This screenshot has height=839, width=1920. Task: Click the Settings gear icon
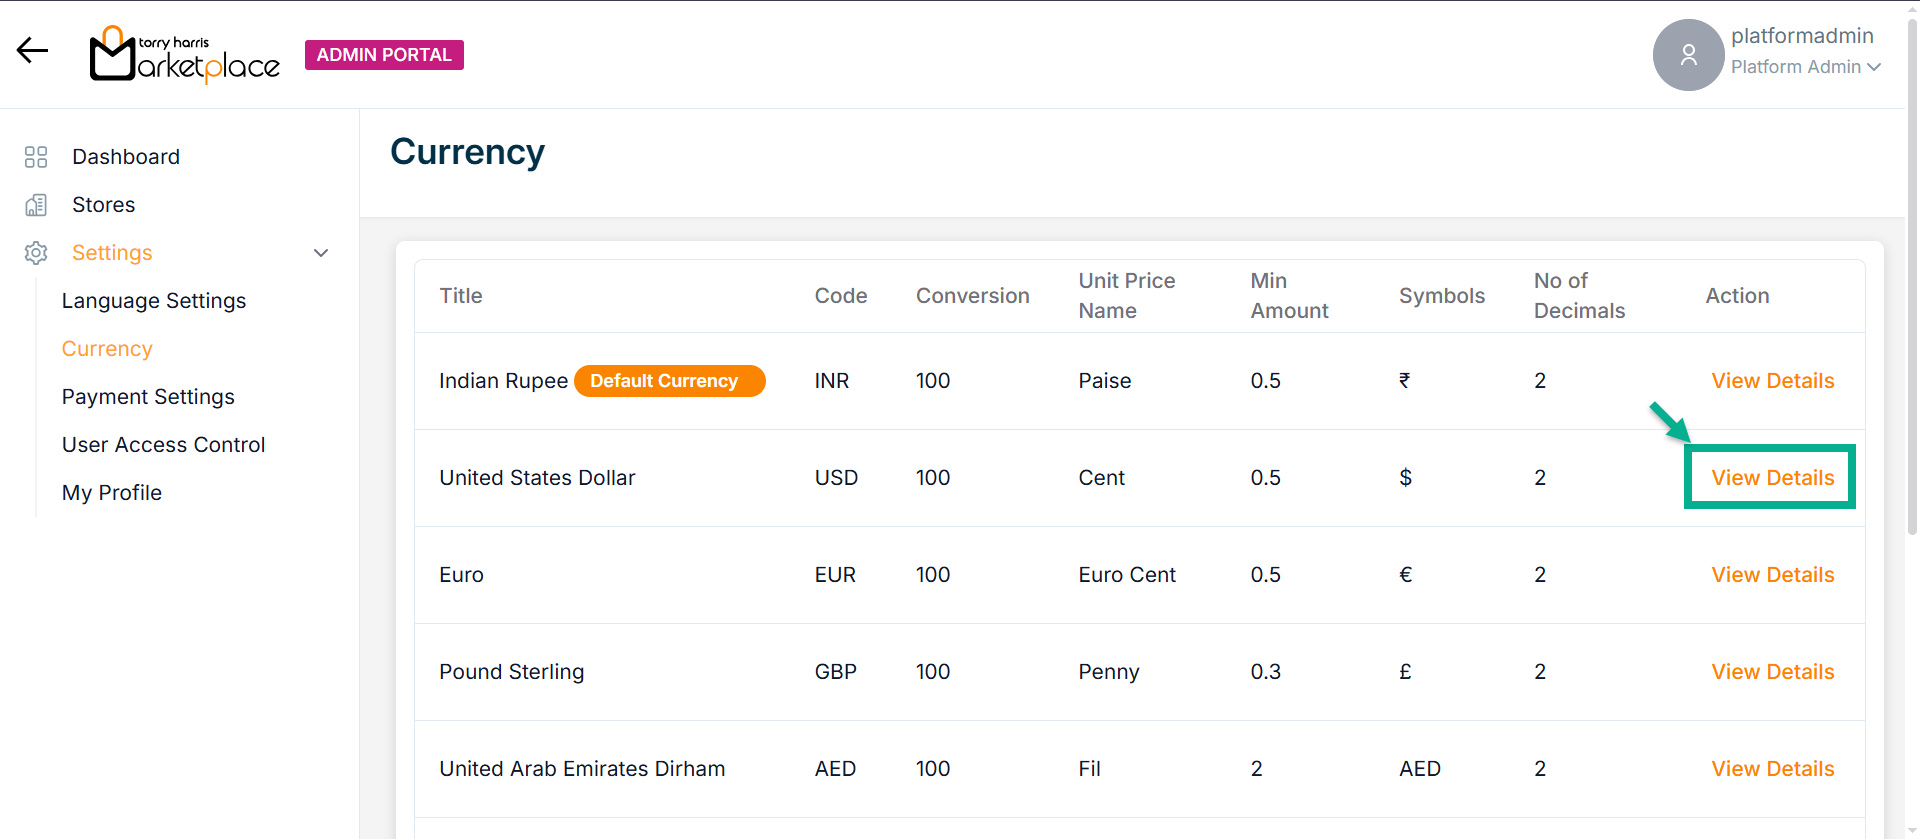click(36, 253)
